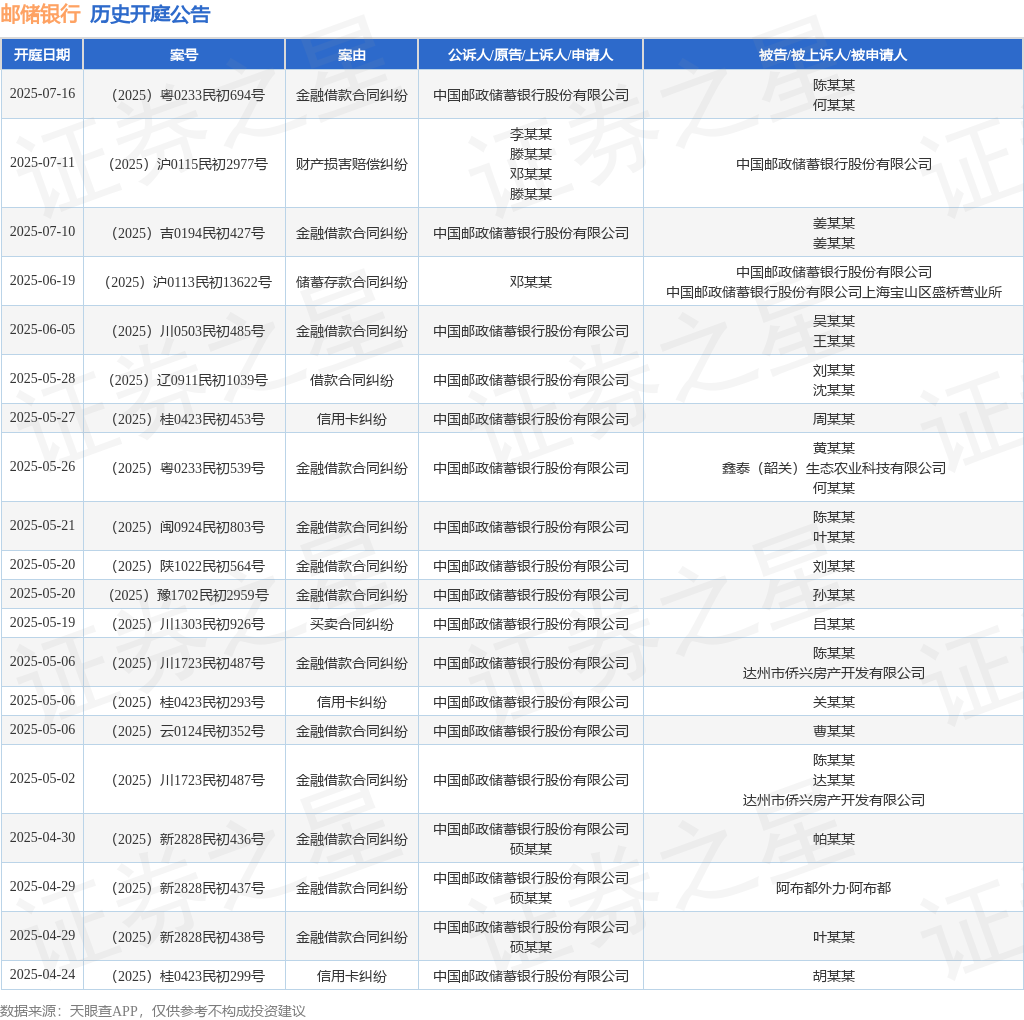1024x1020 pixels.
Task: Click 借款合同纠纷 in the 辽0911 row
Action: 351,380
